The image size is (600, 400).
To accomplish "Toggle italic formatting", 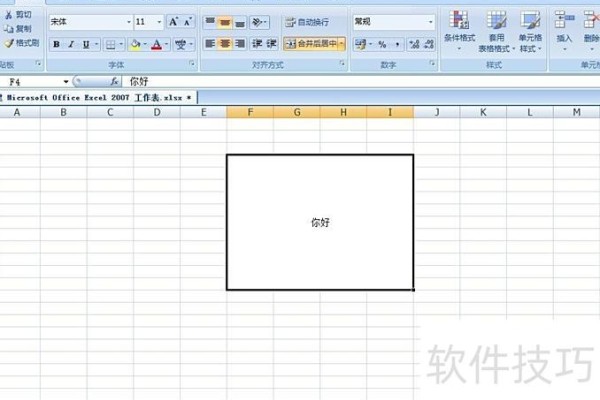I will [71, 44].
